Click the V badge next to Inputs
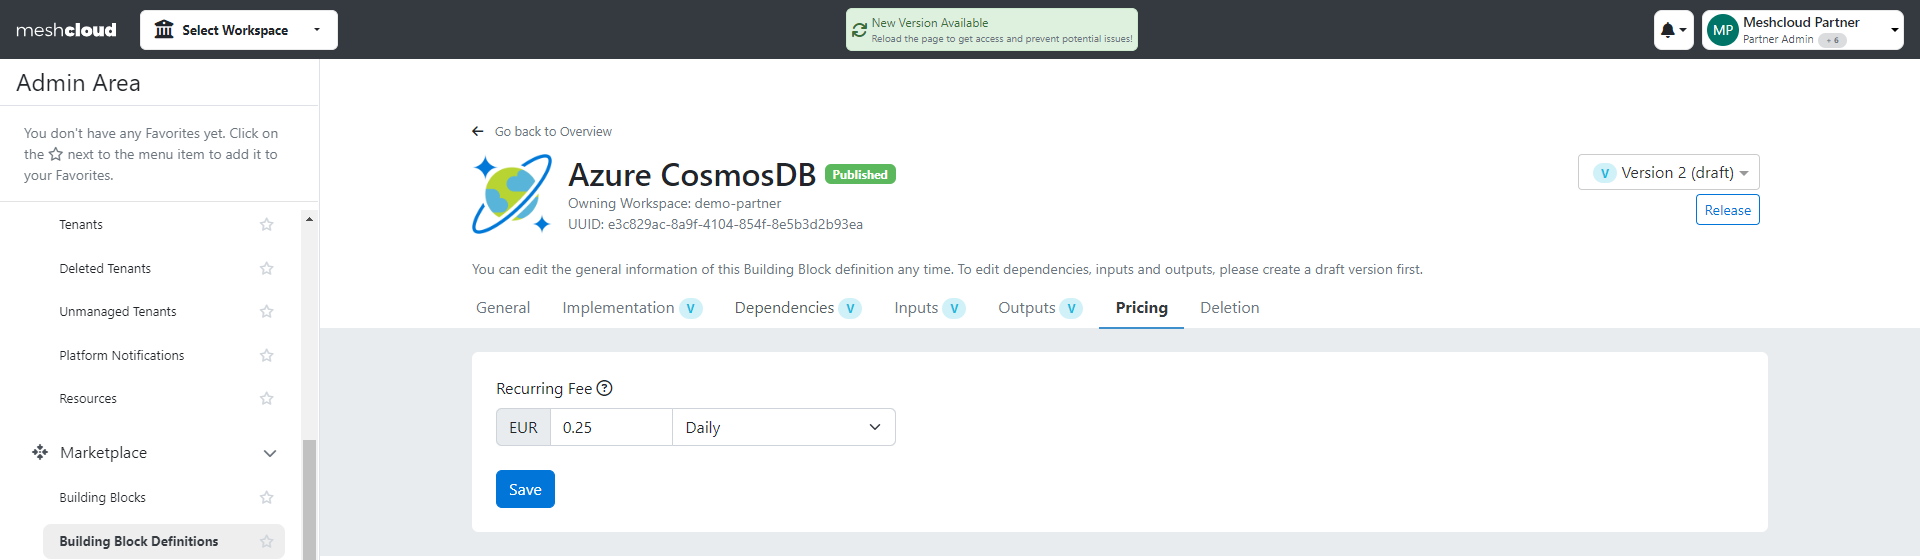 click(954, 308)
